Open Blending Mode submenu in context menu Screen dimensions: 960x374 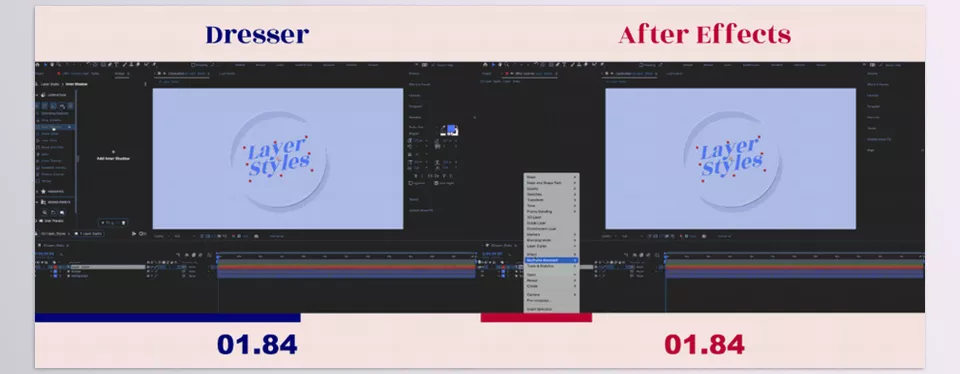[x=551, y=240]
